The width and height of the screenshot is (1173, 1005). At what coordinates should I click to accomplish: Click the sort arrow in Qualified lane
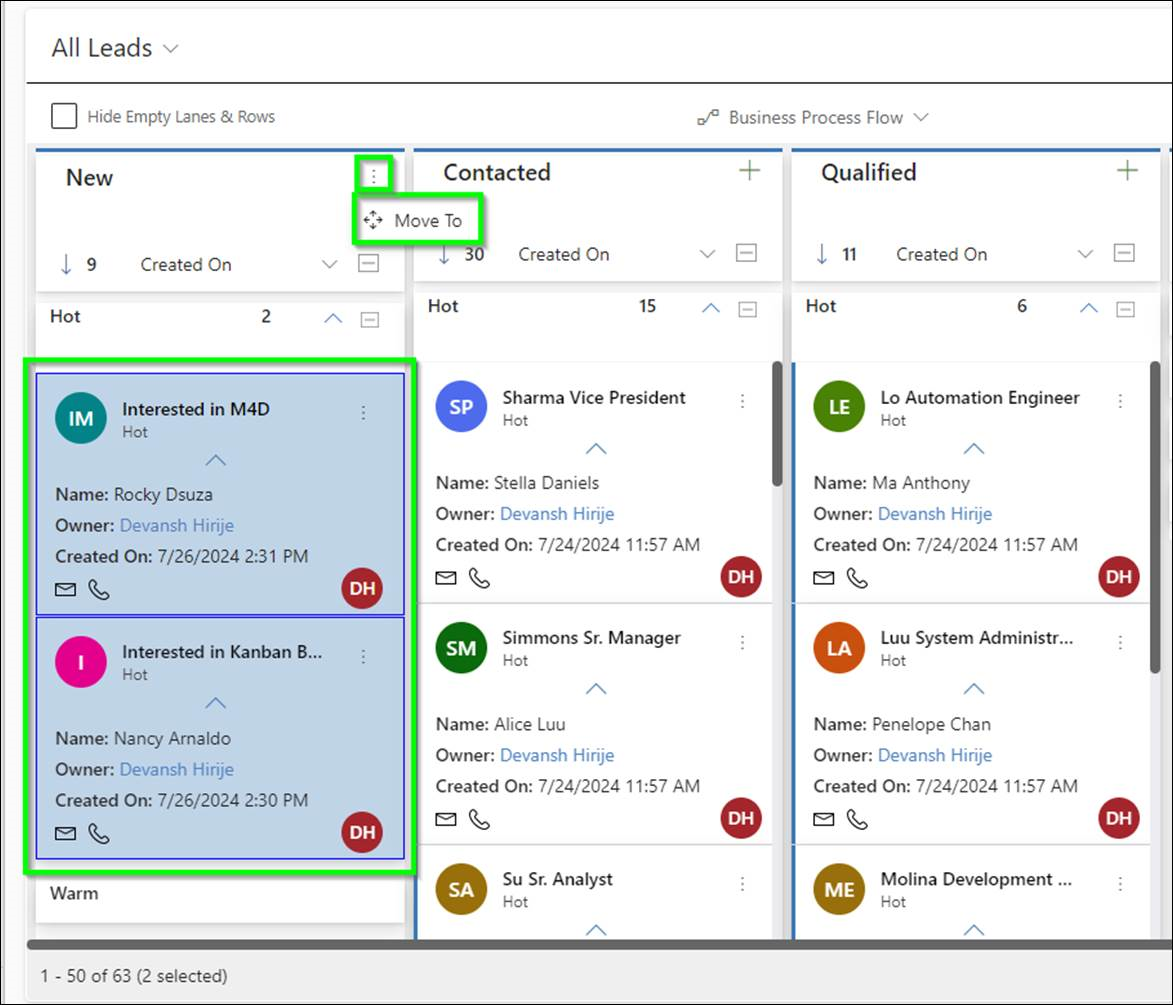pos(822,254)
